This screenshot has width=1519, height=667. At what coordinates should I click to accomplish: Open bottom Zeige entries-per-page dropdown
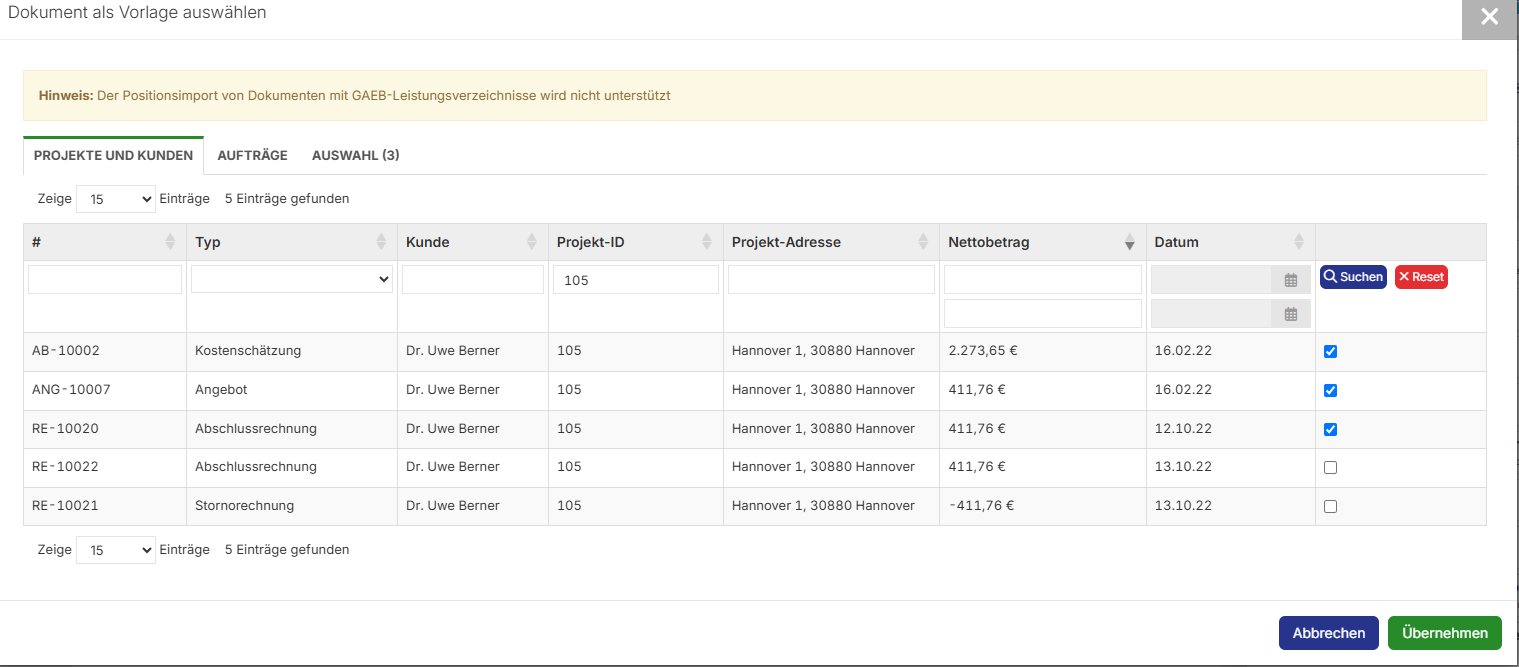tap(116, 550)
